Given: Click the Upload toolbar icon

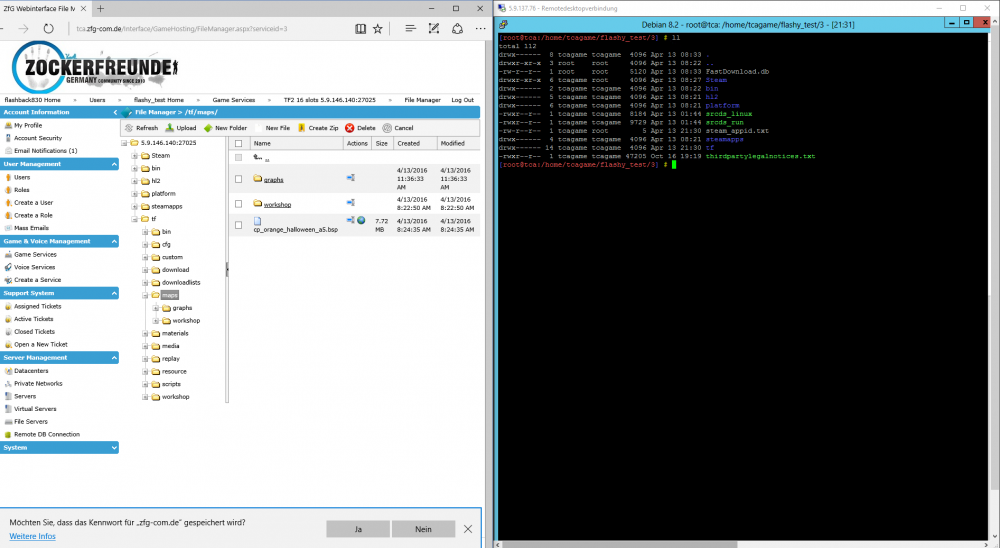Looking at the screenshot, I should point(169,128).
